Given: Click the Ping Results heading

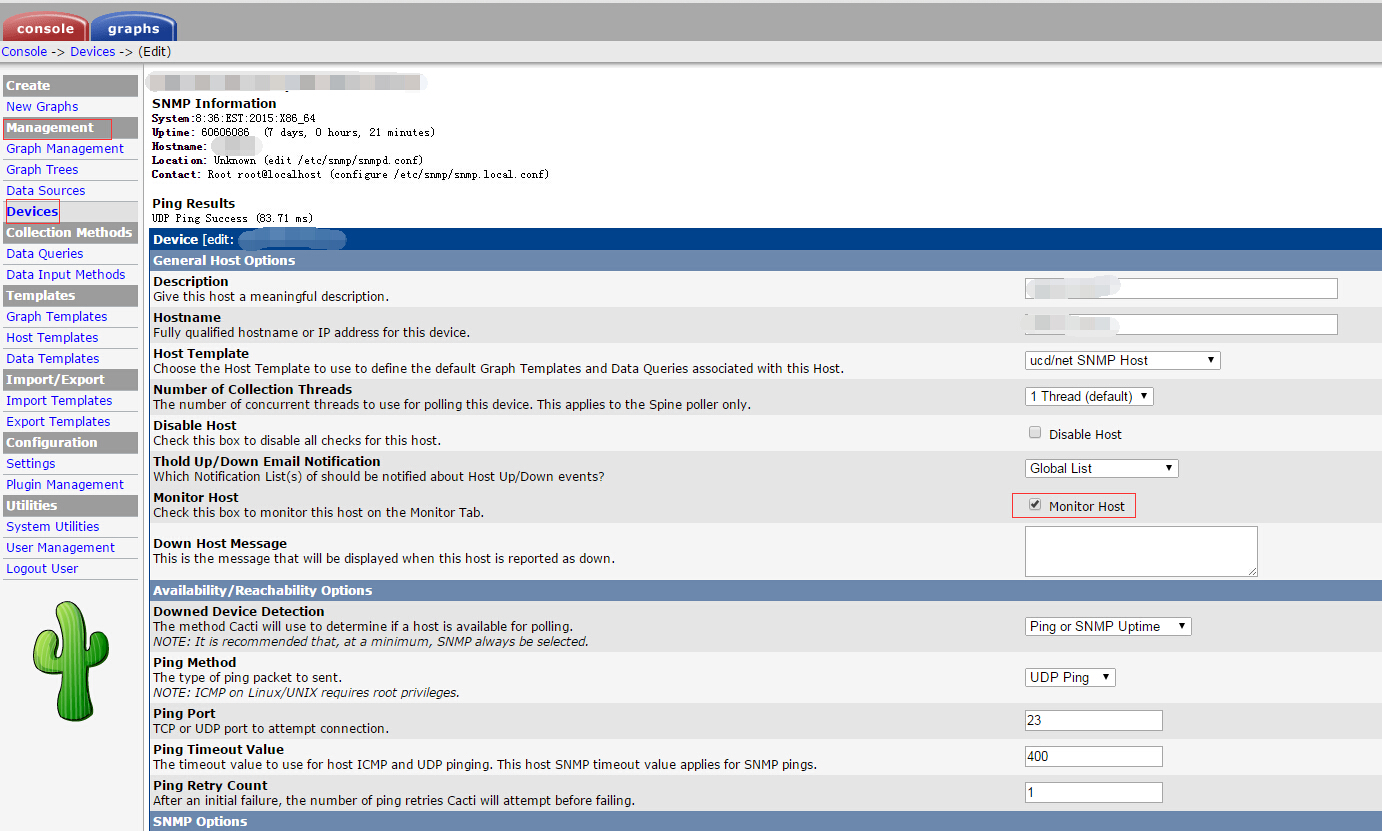Looking at the screenshot, I should click(194, 203).
